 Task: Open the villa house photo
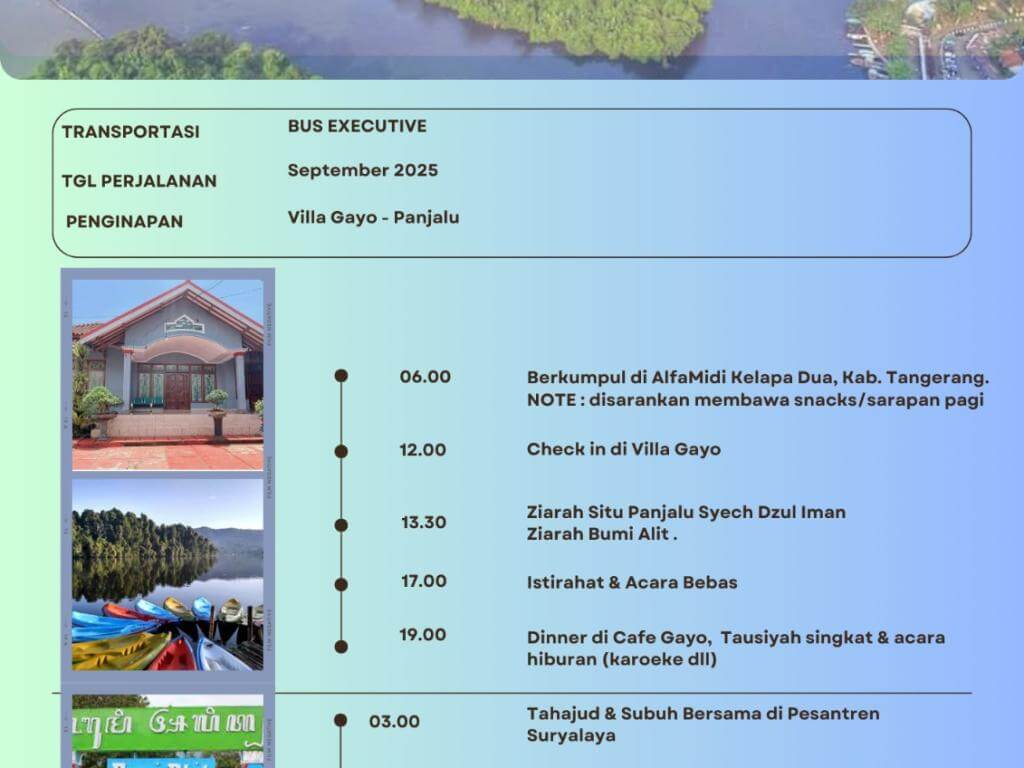point(167,374)
